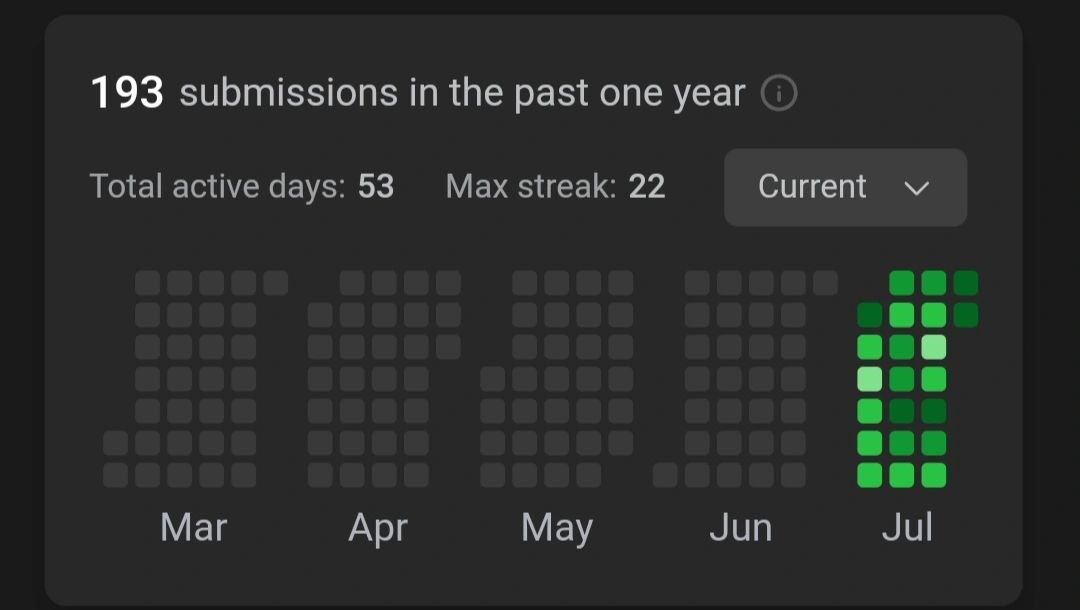The width and height of the screenshot is (1080, 610).
Task: Click the Jun month label
Action: coord(740,528)
